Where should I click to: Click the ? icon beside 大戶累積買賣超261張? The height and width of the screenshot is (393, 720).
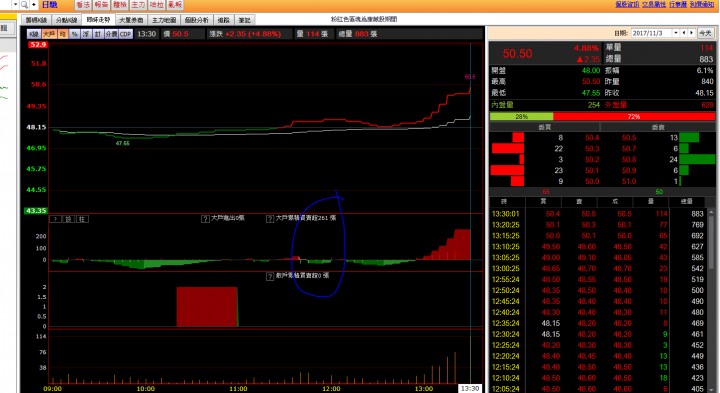270,219
